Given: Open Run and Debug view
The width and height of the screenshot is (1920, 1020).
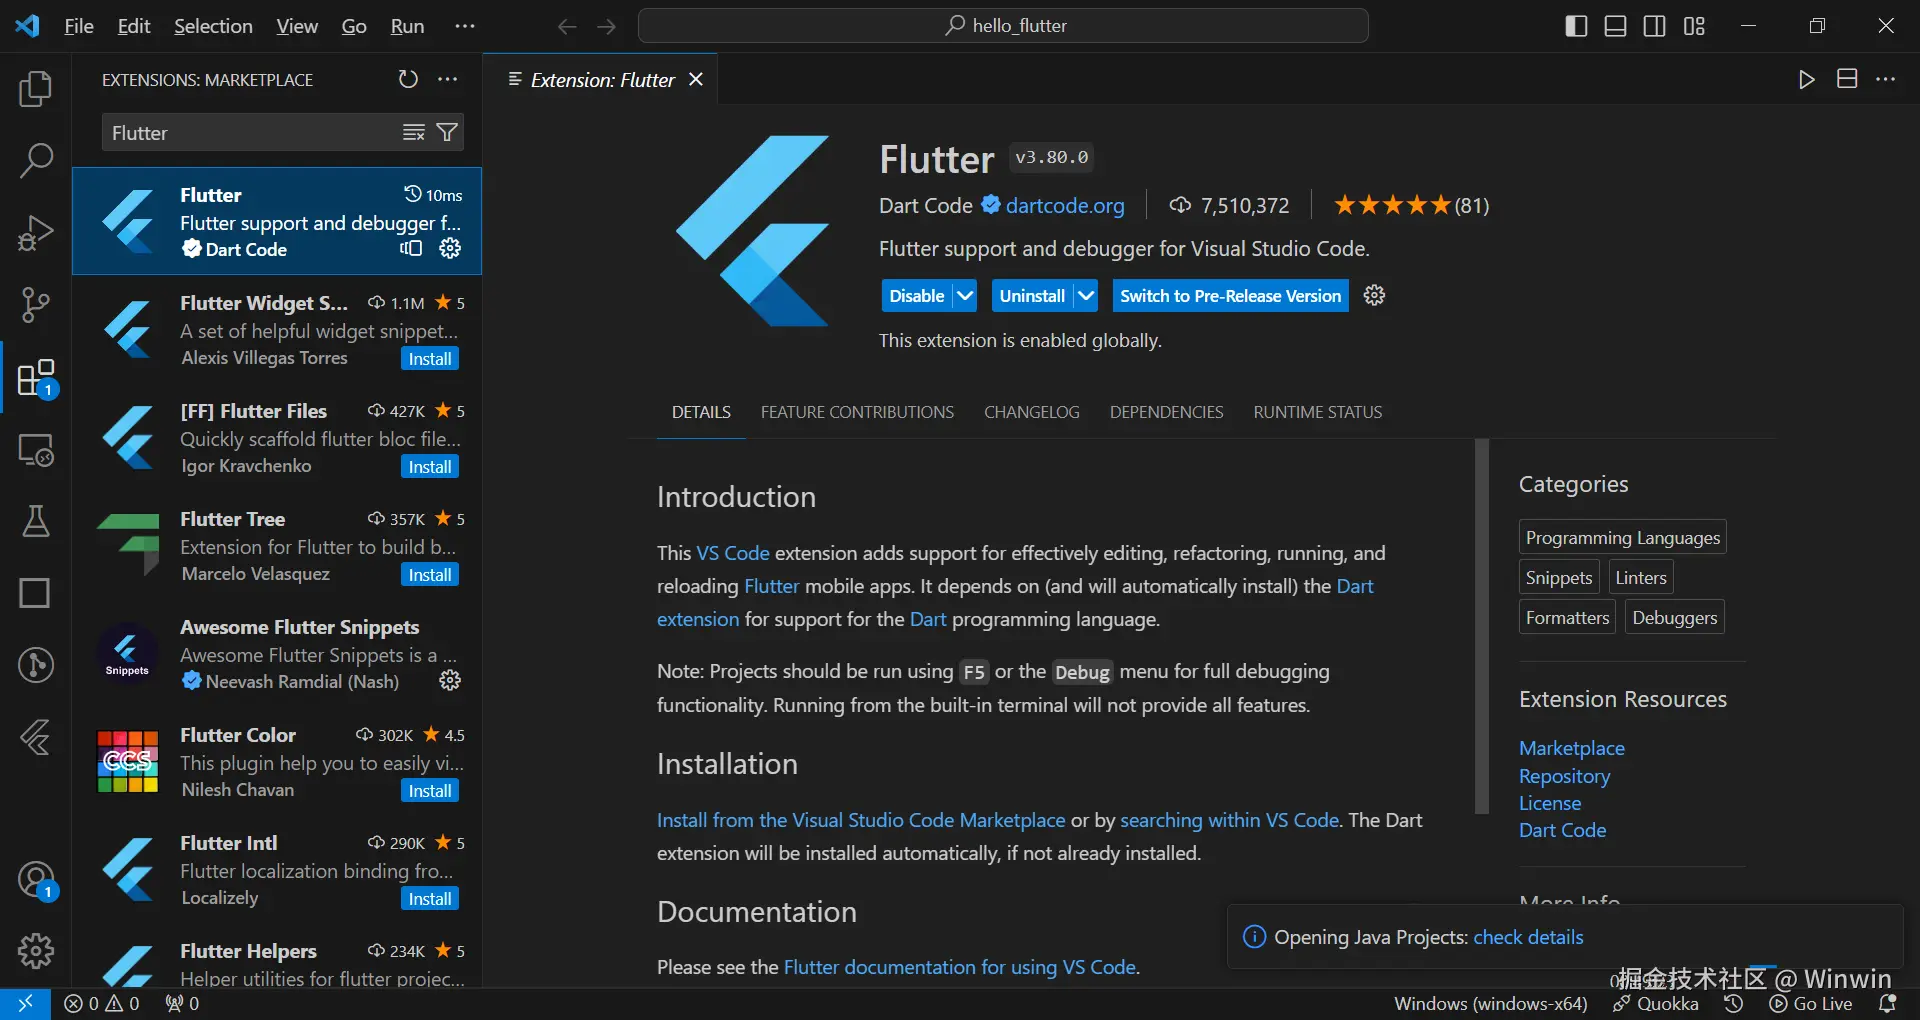Looking at the screenshot, I should (x=36, y=233).
